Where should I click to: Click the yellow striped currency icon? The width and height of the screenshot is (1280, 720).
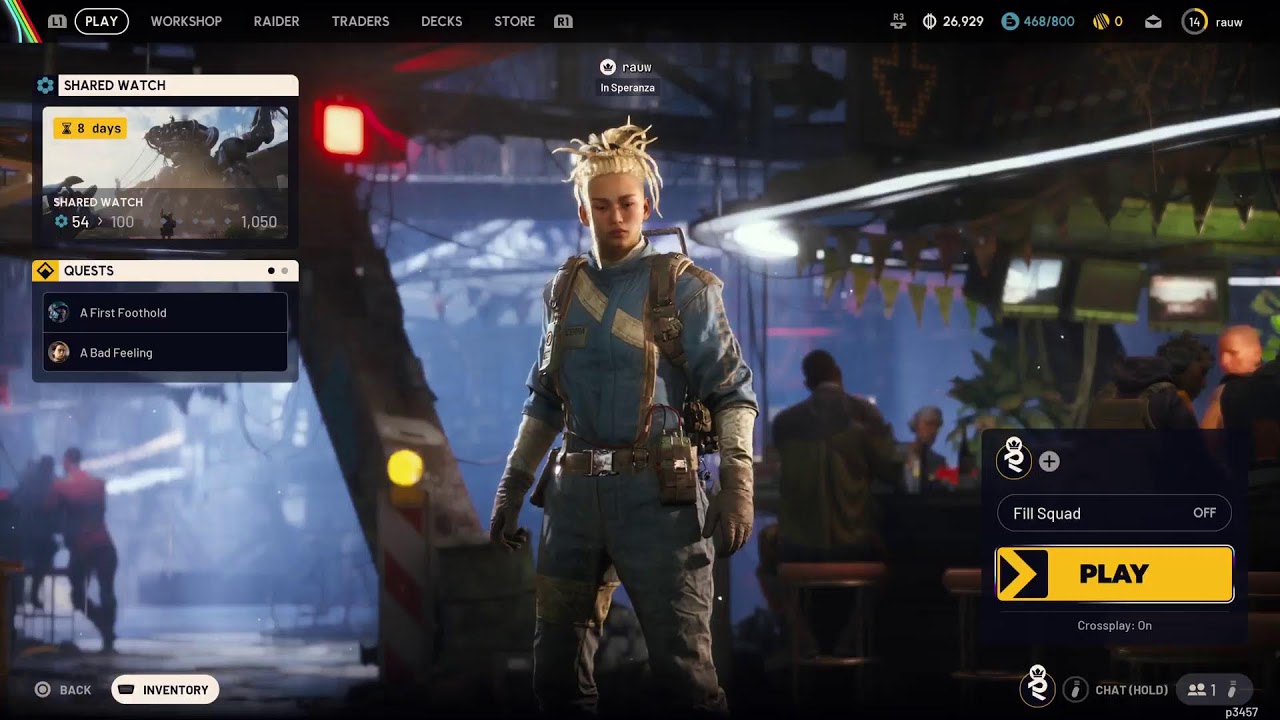1101,21
